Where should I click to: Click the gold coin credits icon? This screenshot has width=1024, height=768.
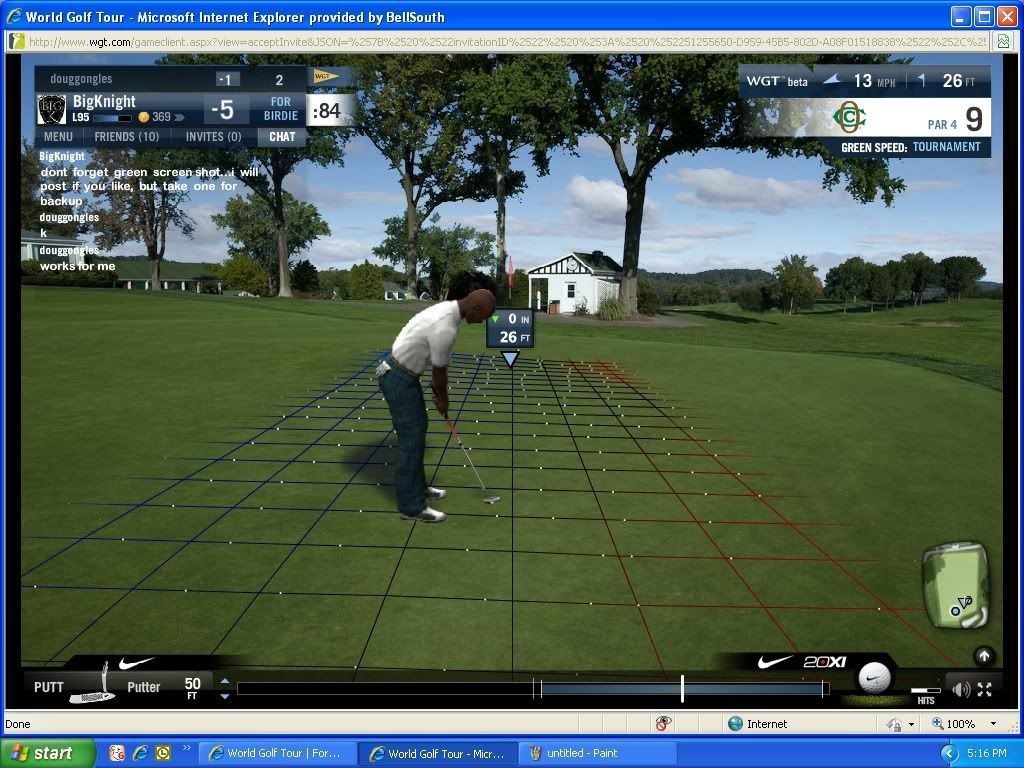144,118
